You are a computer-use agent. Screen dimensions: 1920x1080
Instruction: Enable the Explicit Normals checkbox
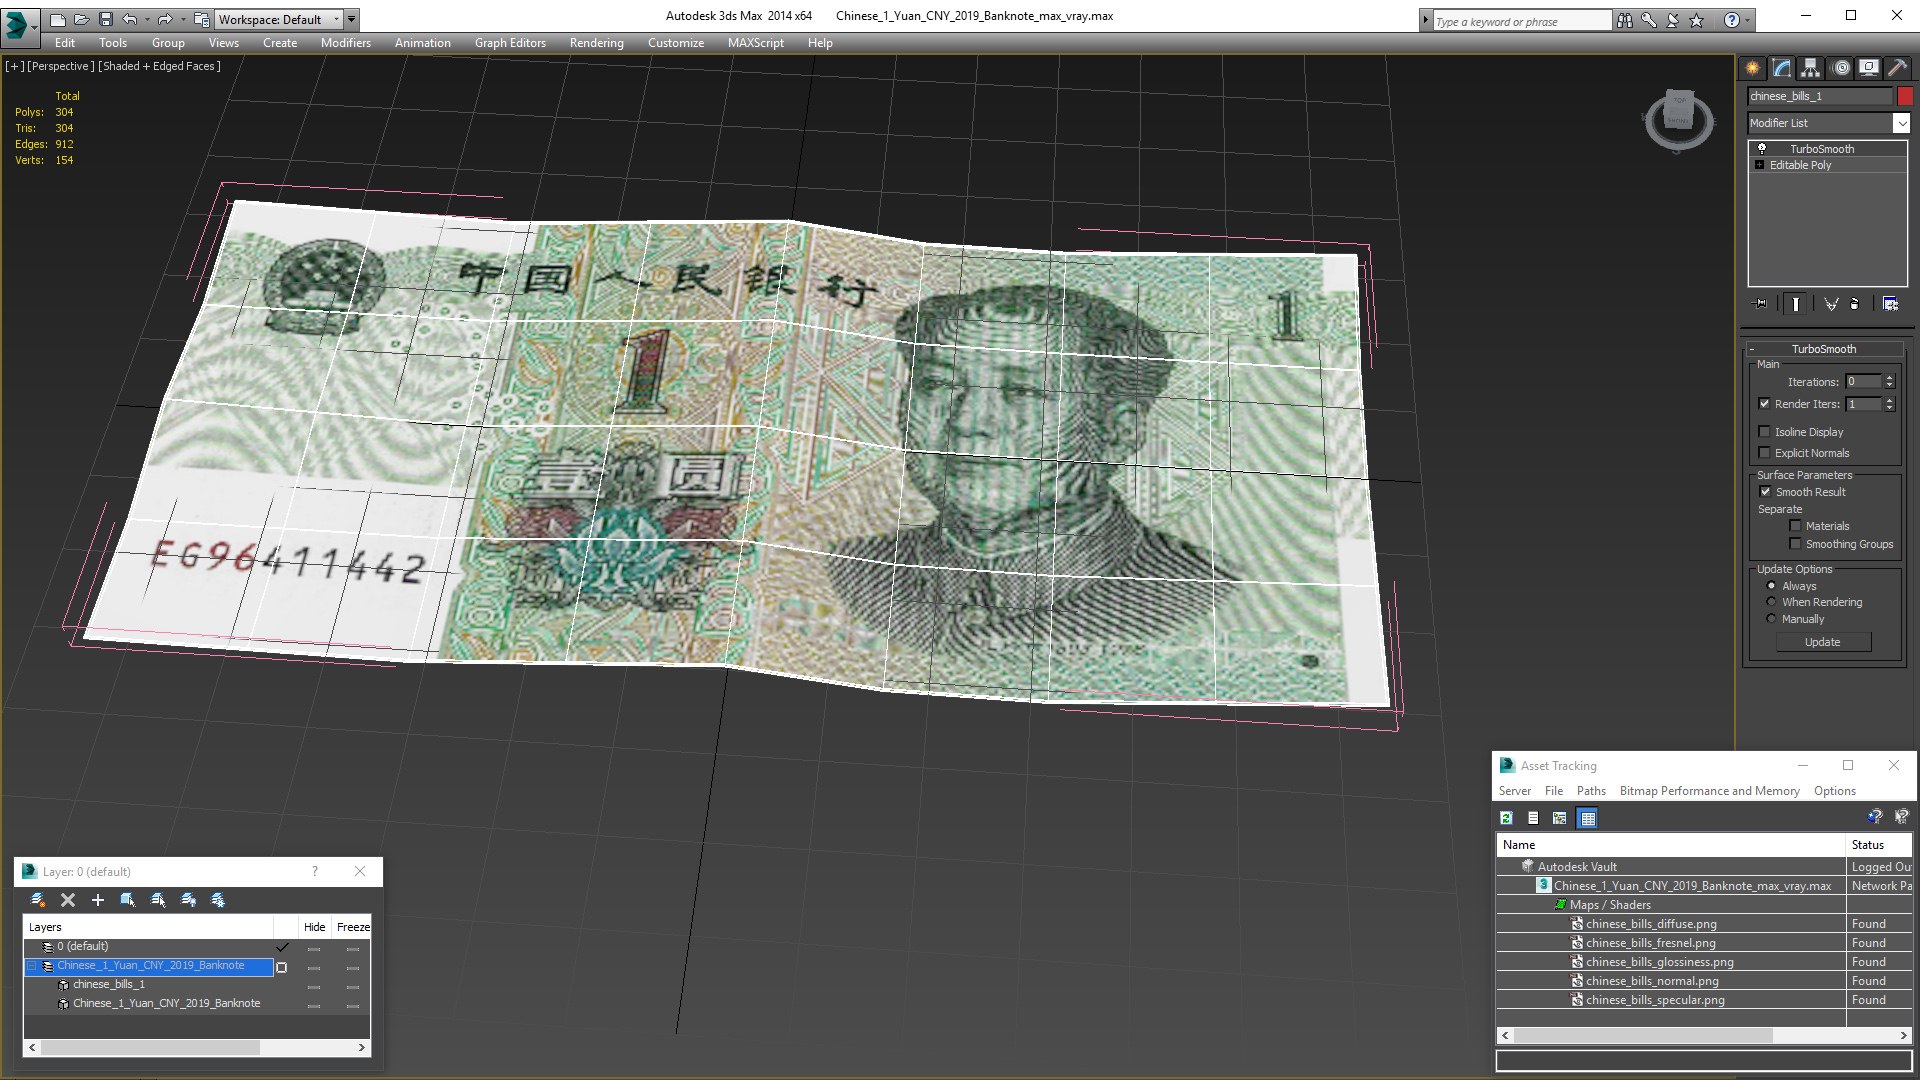click(1764, 453)
